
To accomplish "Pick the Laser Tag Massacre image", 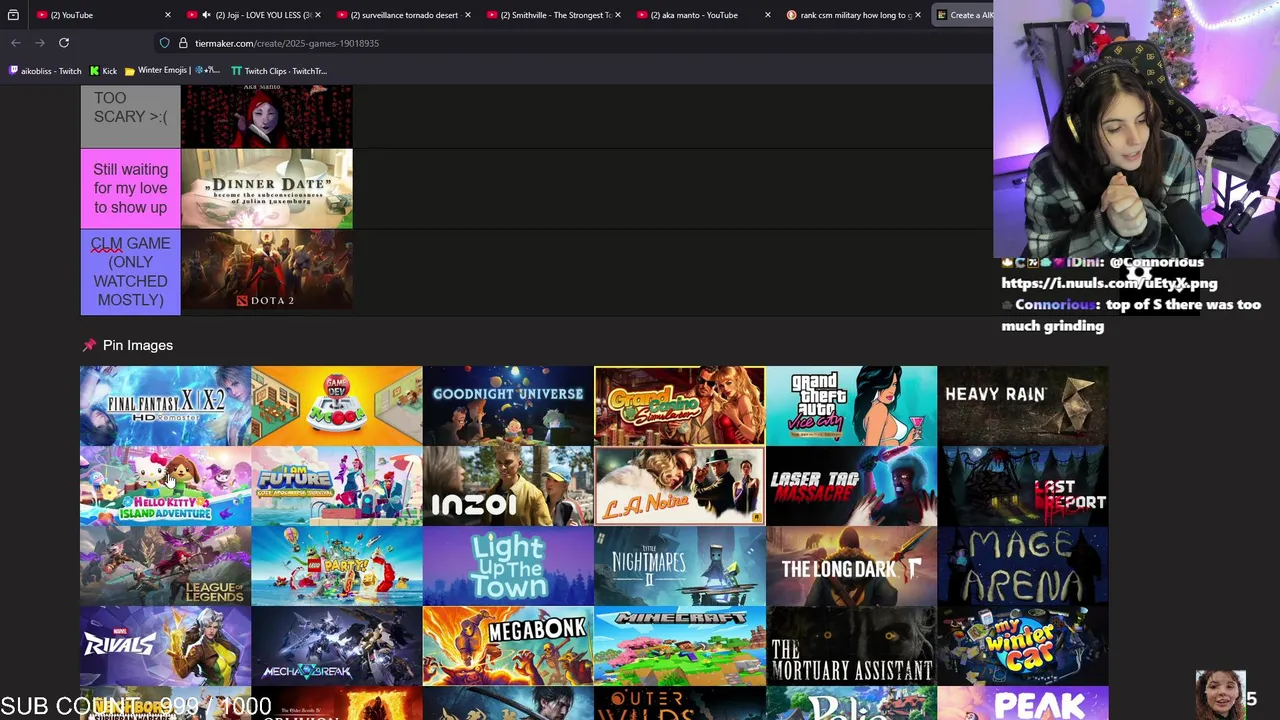I will 851,486.
